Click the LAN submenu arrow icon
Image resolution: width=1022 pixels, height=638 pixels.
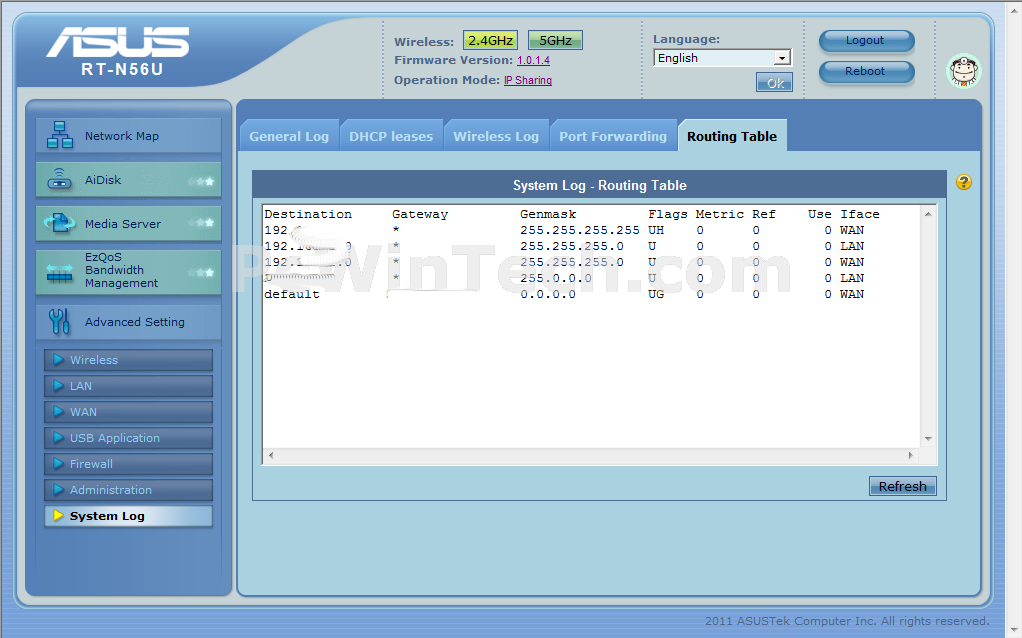pyautogui.click(x=58, y=386)
